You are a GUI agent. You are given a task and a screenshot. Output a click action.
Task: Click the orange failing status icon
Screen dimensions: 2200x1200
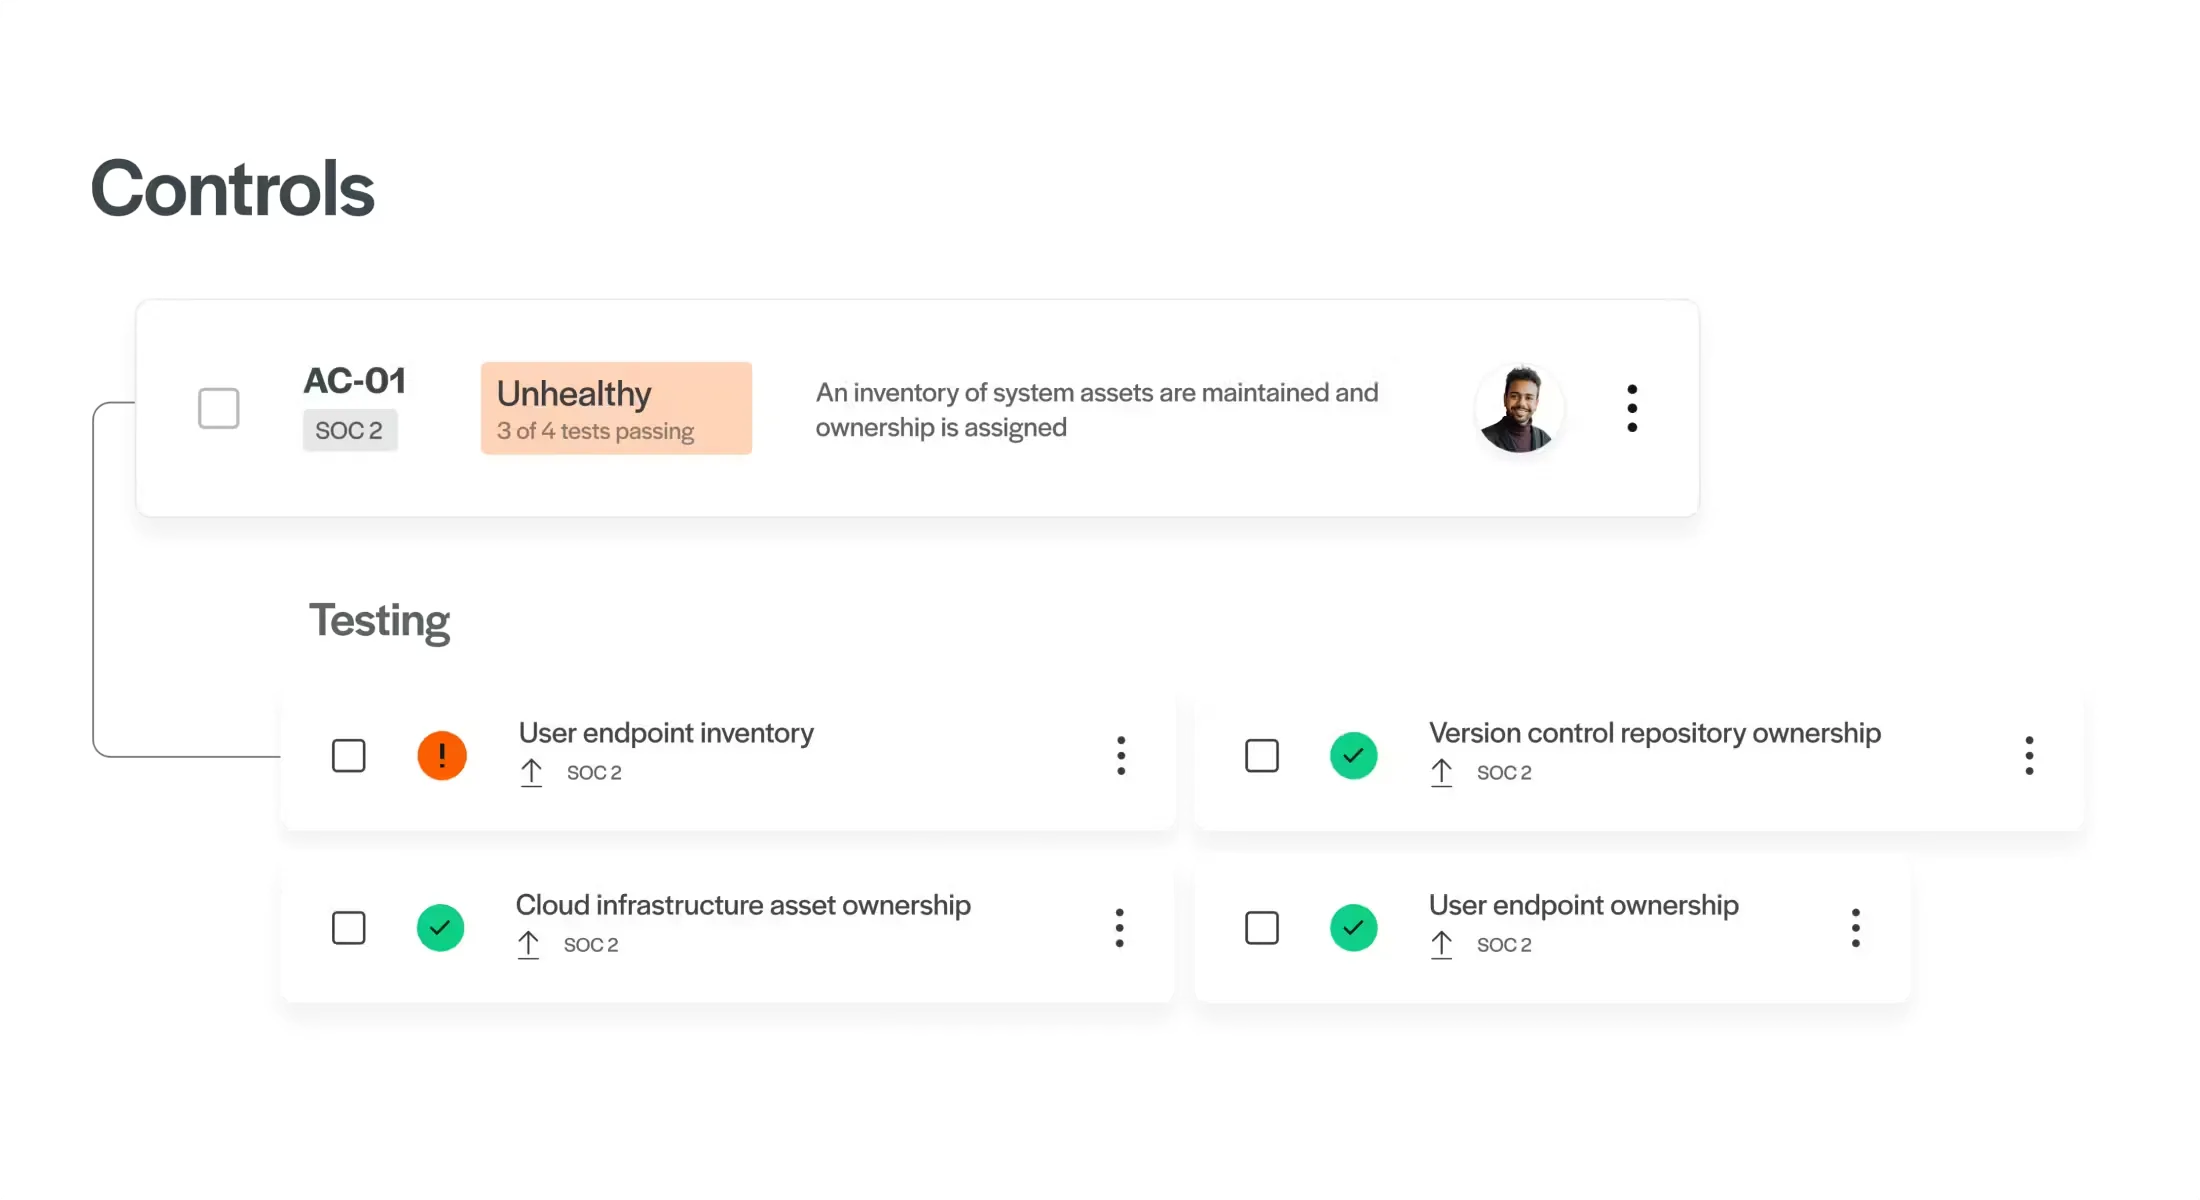[442, 756]
